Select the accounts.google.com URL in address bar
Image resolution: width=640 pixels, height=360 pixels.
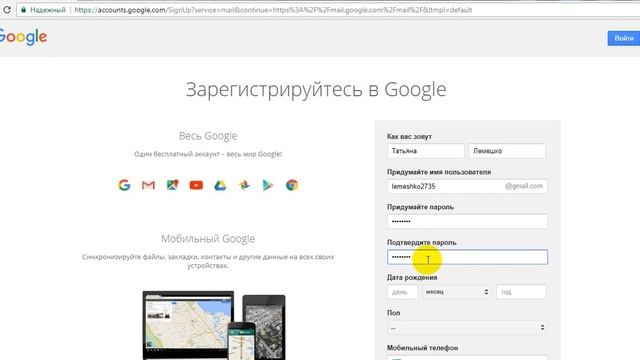click(273, 10)
